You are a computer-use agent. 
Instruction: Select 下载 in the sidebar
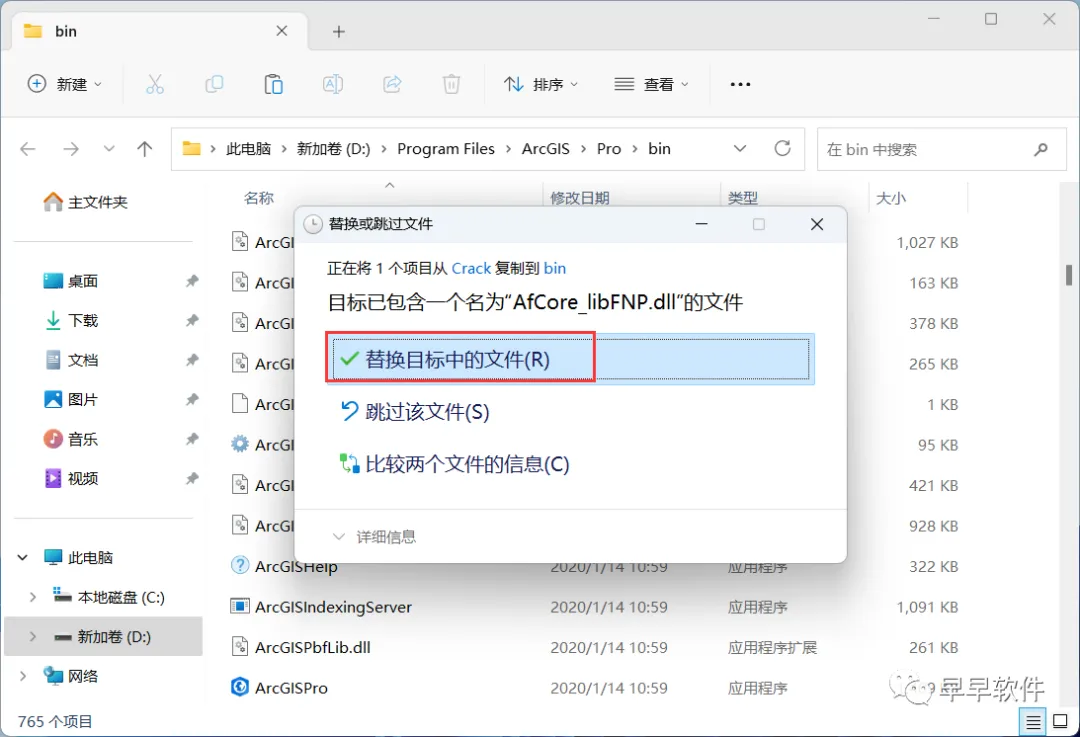71,320
